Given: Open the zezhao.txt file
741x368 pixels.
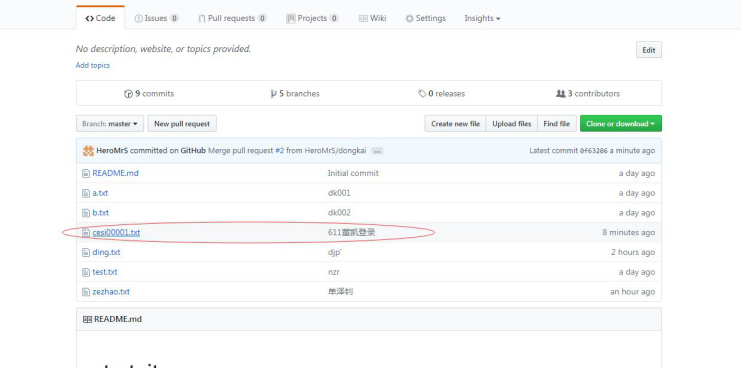Looking at the screenshot, I should pos(111,292).
